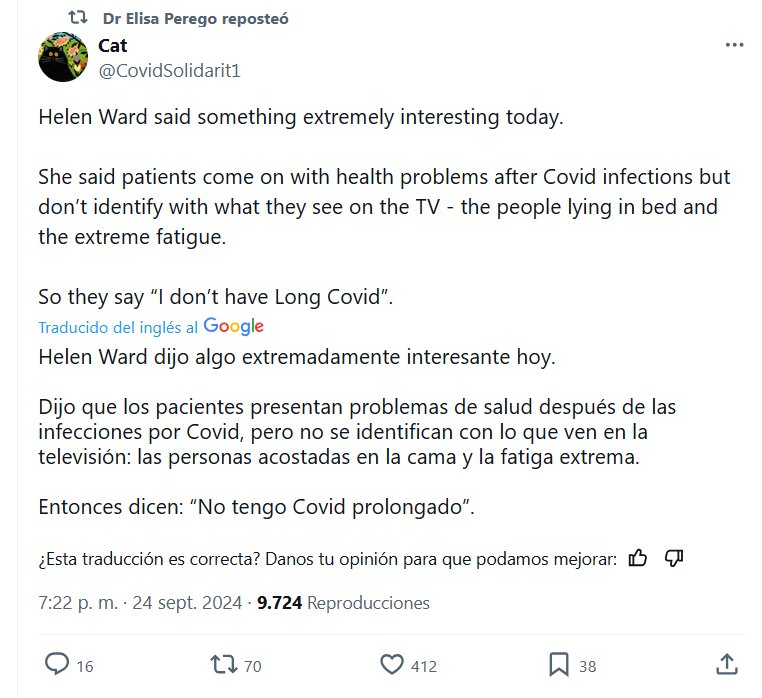Image resolution: width=762 pixels, height=698 pixels.
Task: Open the Cat display name link
Action: tap(112, 46)
